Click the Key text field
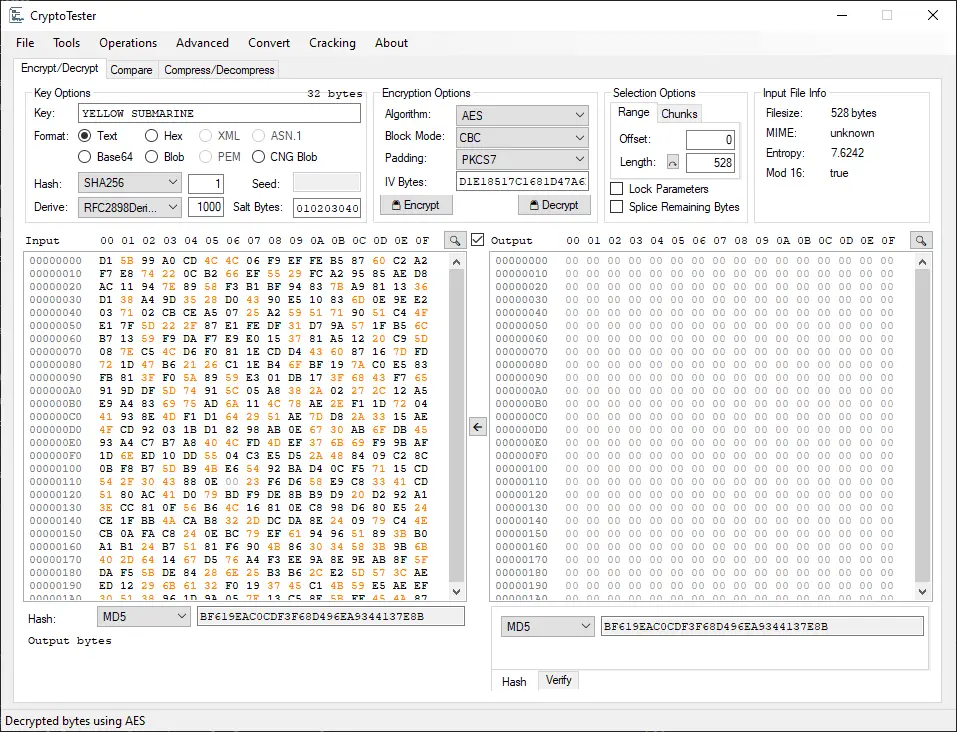 click(219, 114)
